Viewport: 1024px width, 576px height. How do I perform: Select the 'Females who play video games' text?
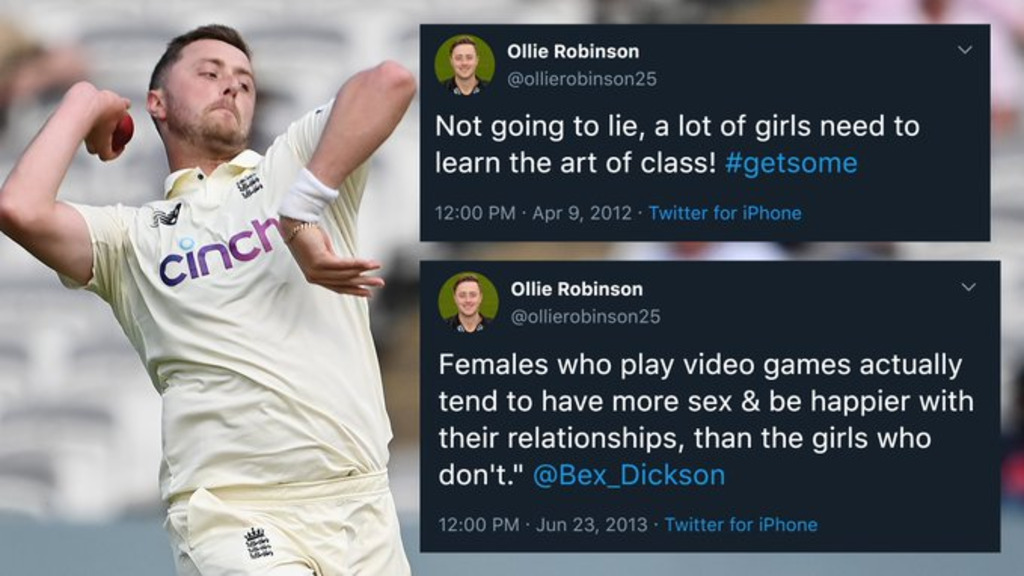706,419
